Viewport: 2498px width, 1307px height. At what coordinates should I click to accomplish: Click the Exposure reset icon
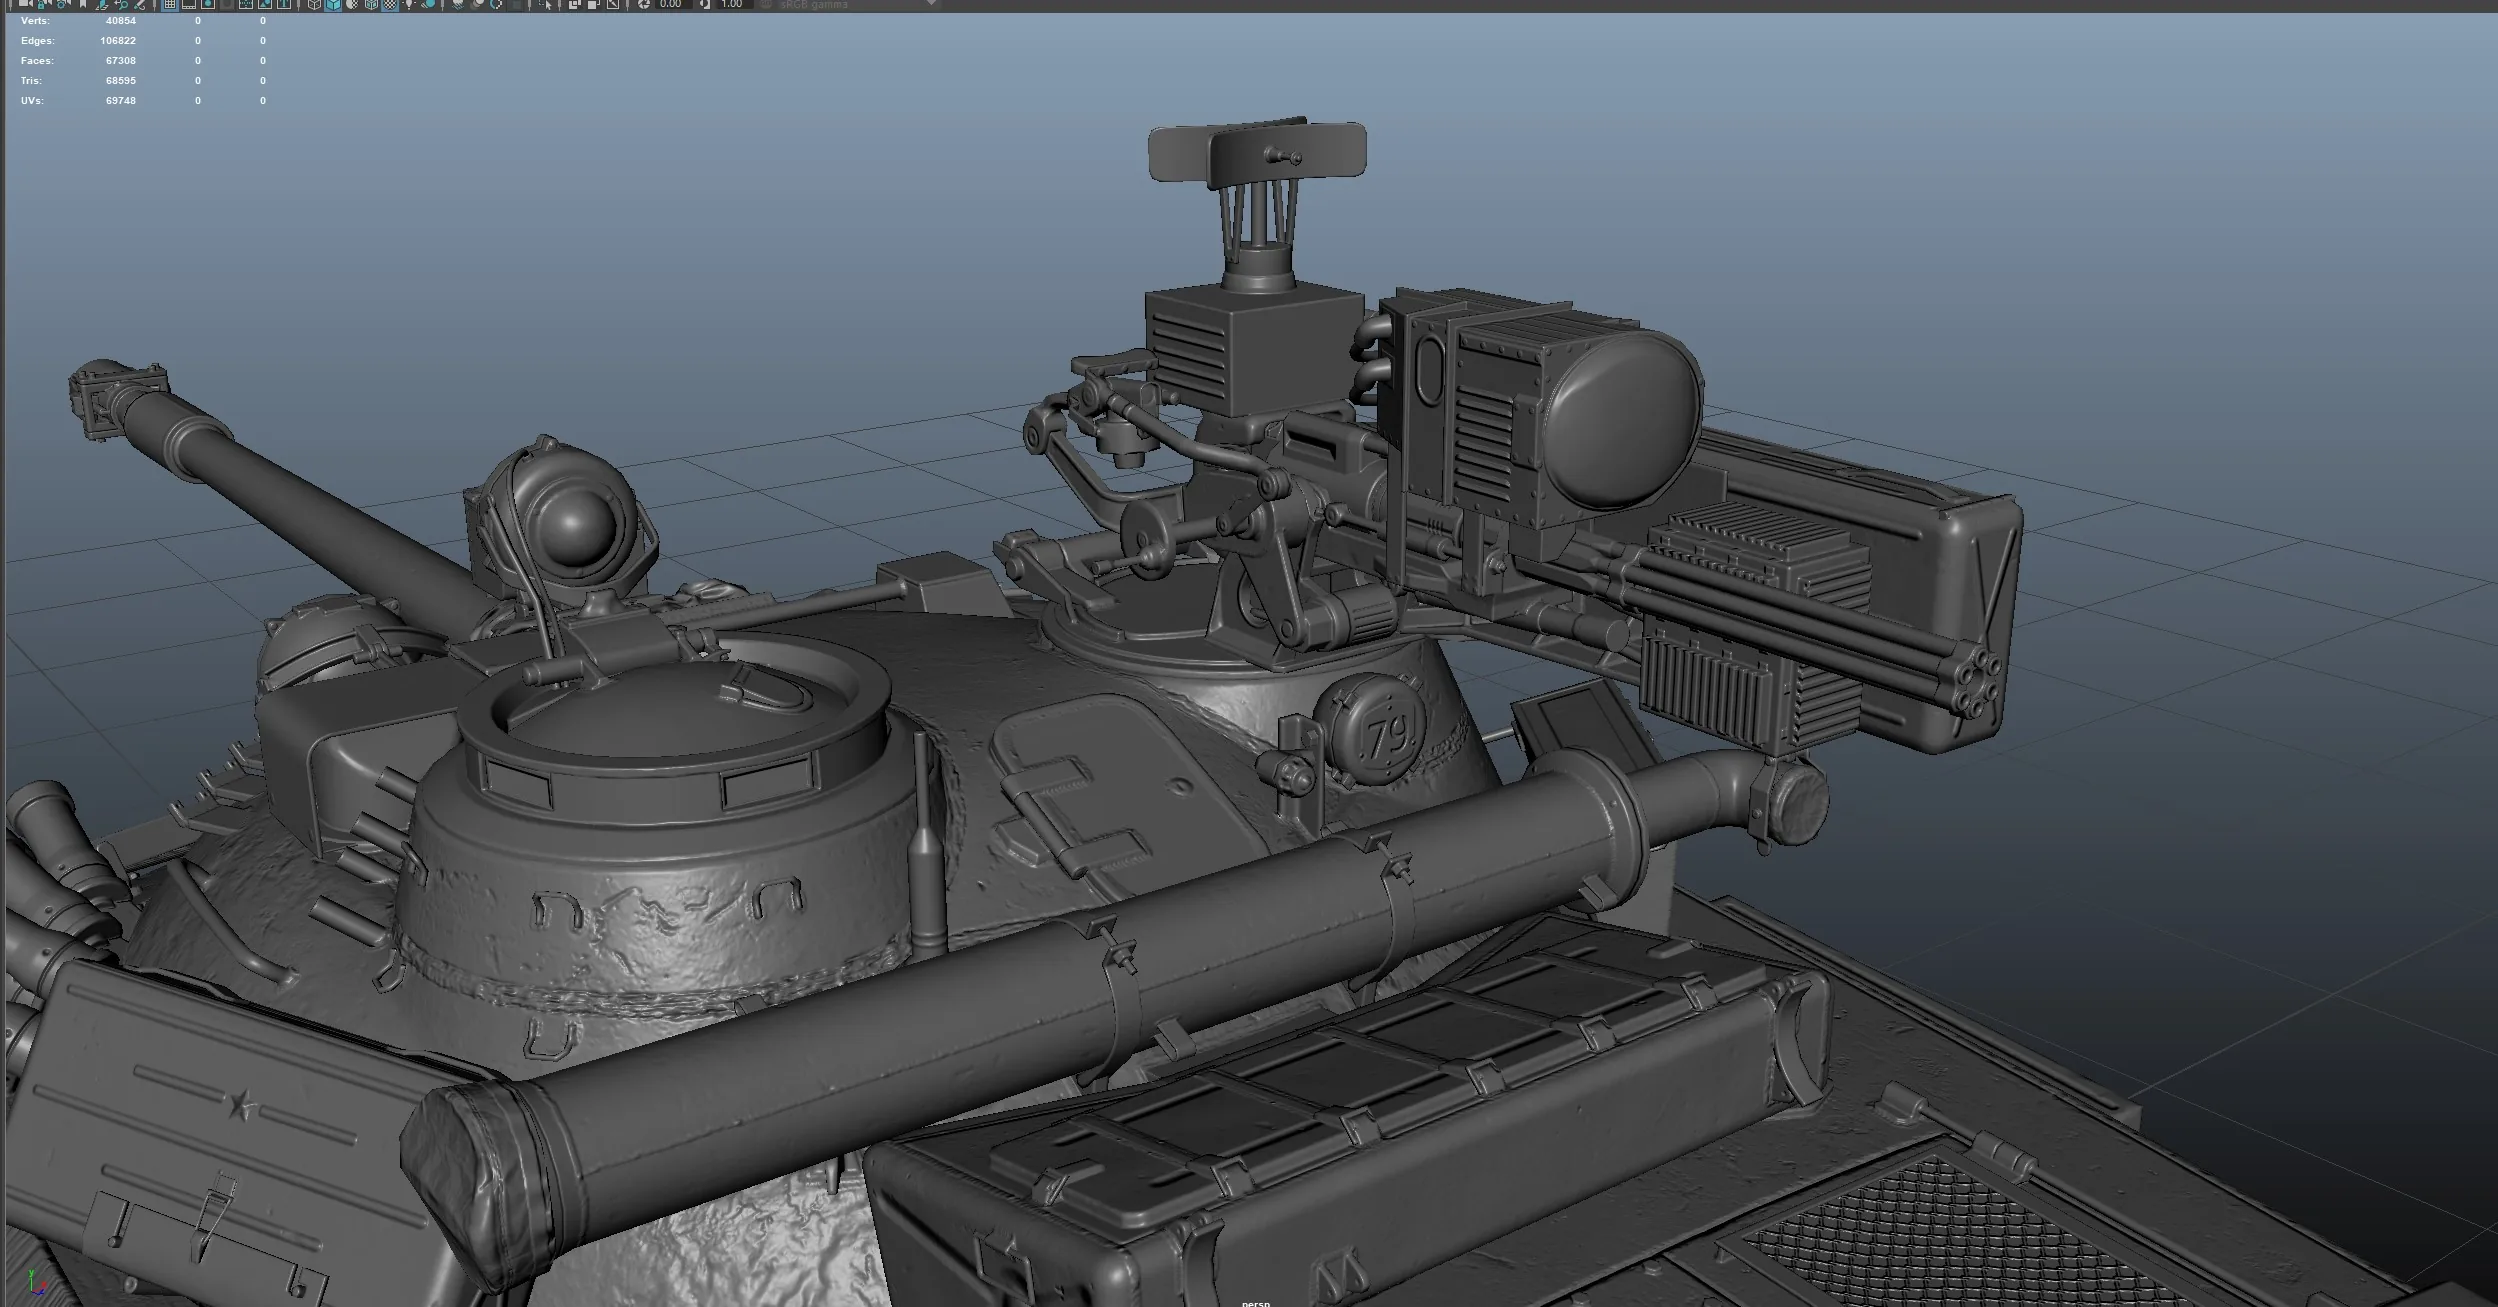click(x=643, y=4)
